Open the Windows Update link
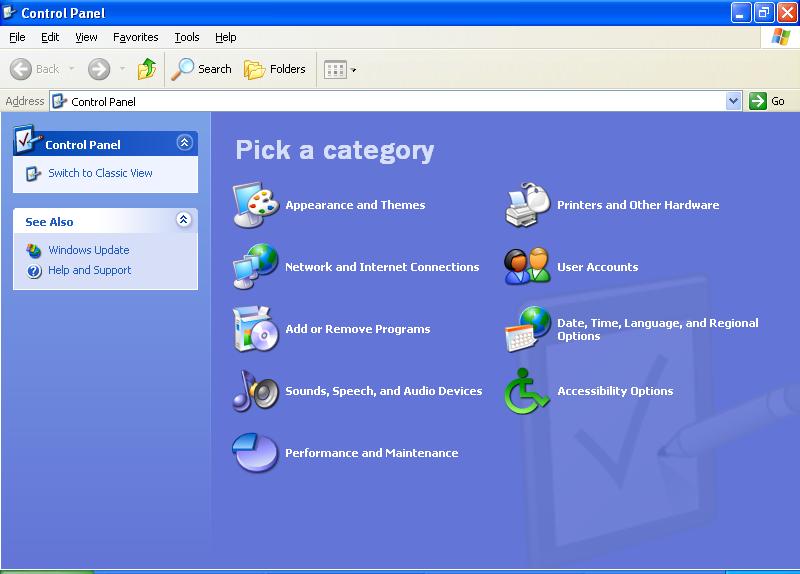This screenshot has width=800, height=574. (x=89, y=250)
